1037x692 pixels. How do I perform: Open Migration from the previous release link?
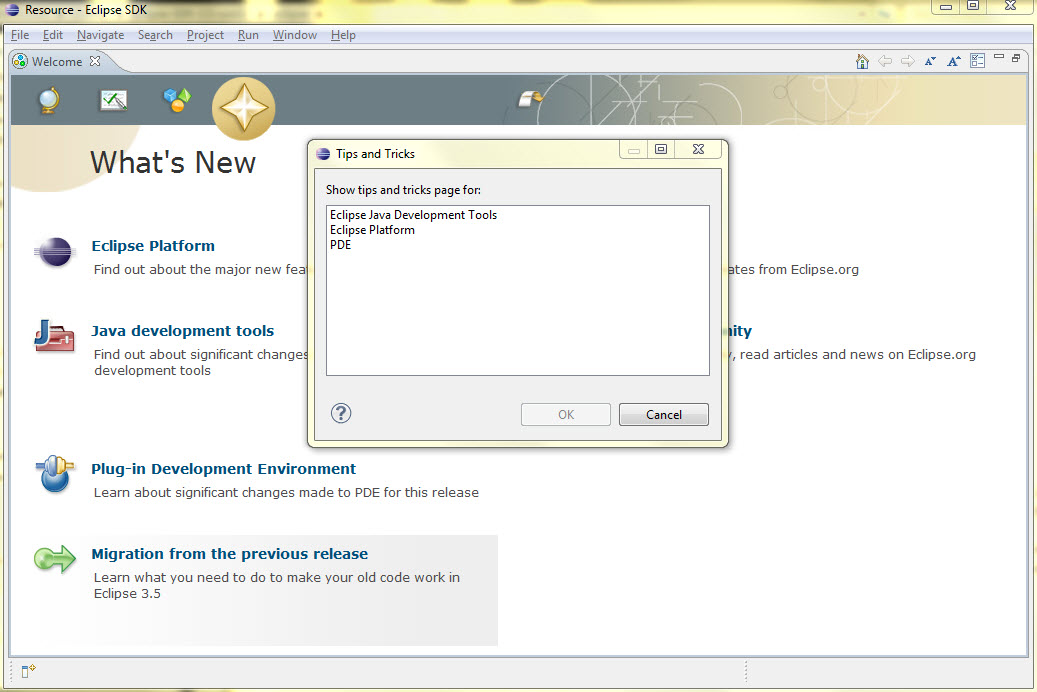pos(229,554)
